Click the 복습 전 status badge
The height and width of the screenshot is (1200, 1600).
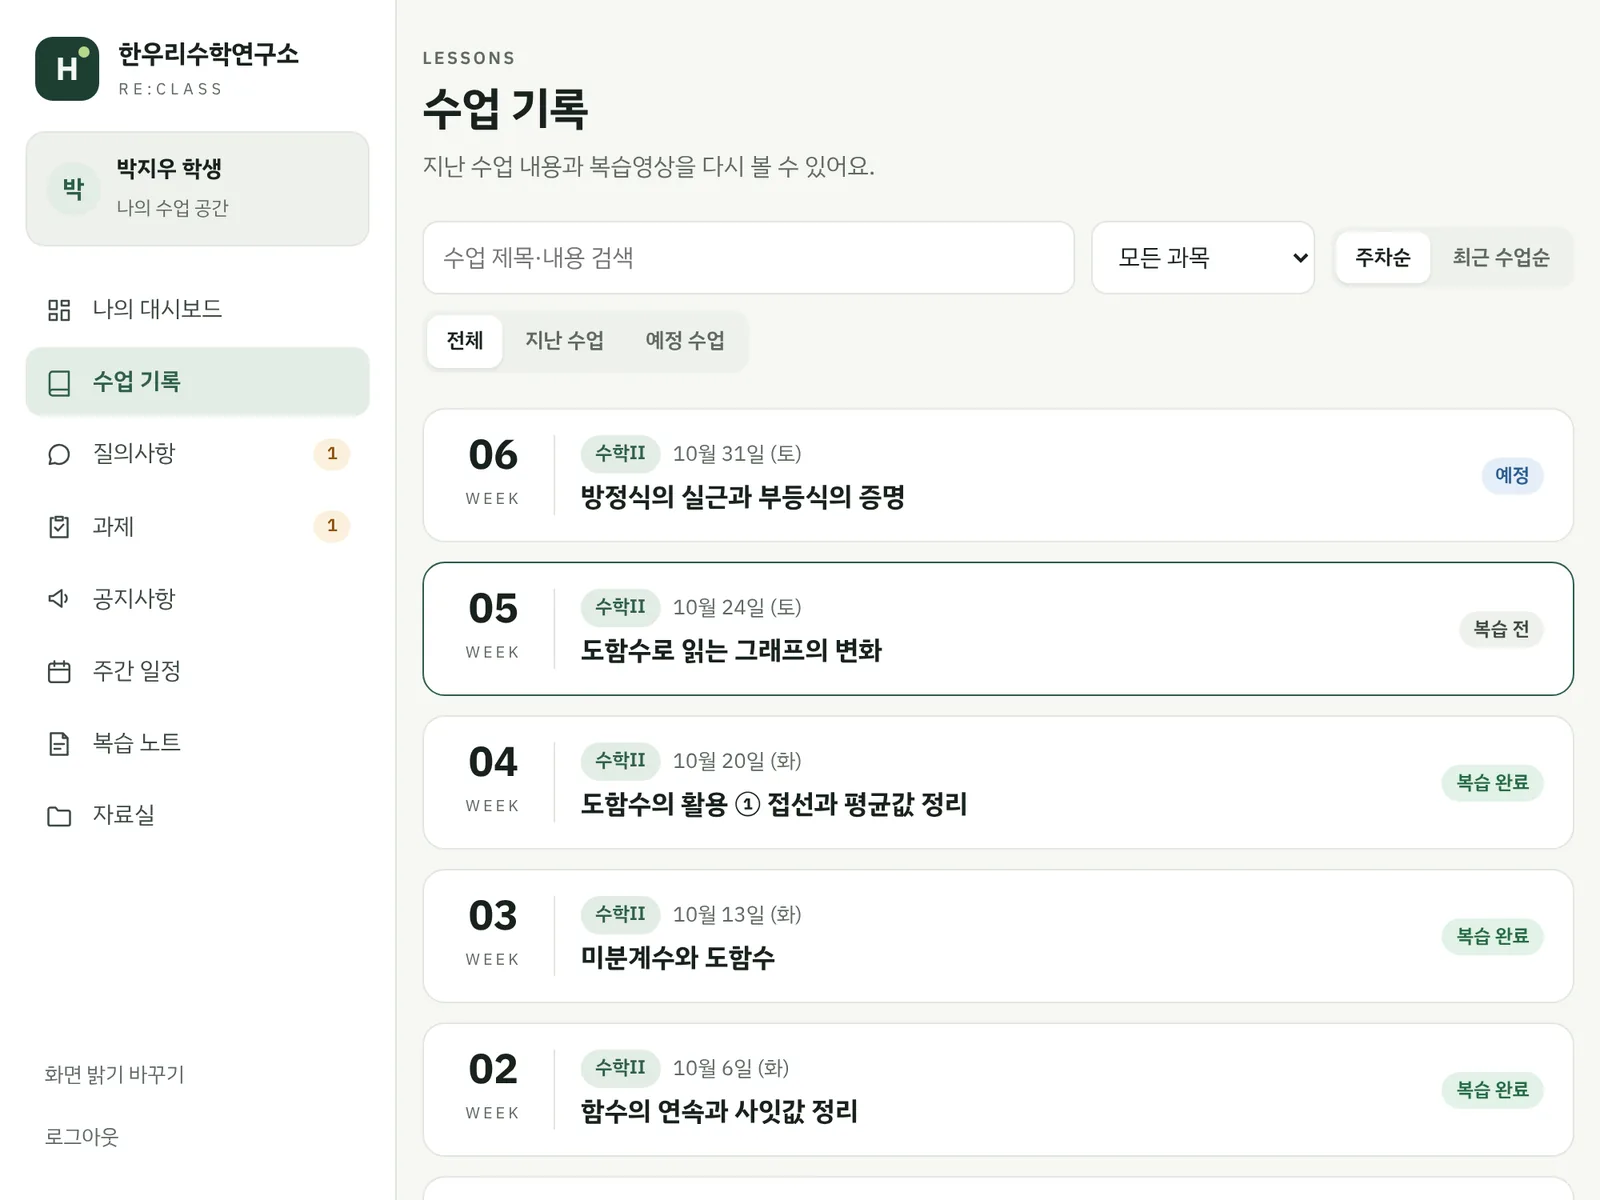1501,629
